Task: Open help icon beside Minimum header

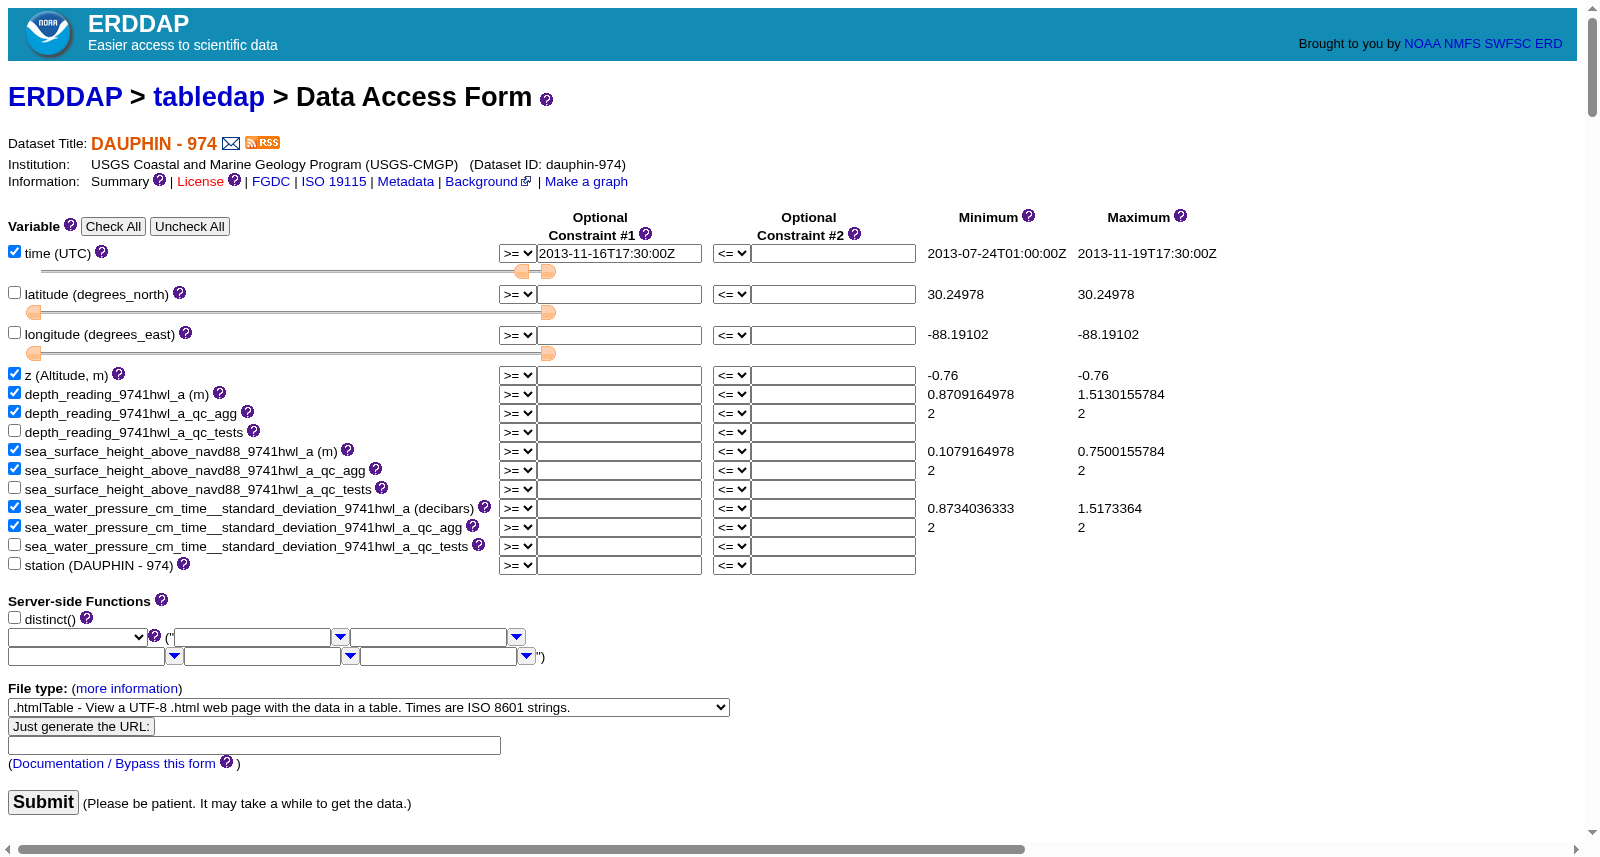Action: coord(1028,216)
